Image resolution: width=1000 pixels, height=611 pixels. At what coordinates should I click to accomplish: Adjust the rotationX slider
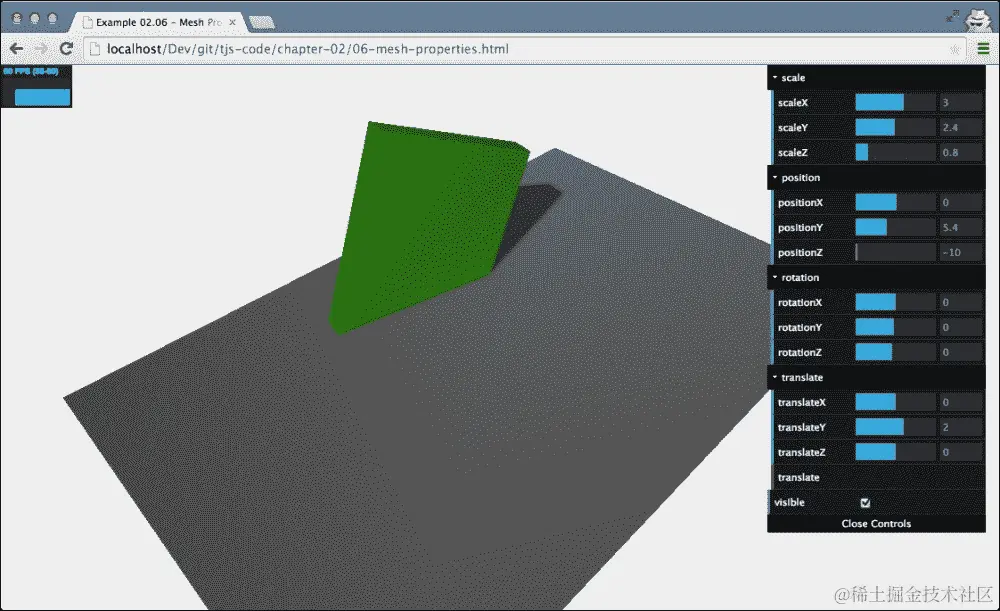click(895, 302)
